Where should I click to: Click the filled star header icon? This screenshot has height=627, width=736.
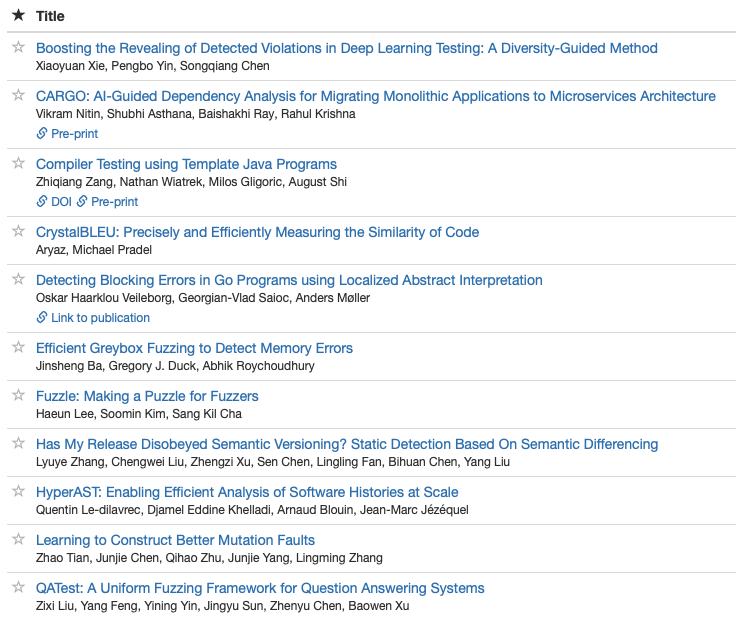pos(18,16)
